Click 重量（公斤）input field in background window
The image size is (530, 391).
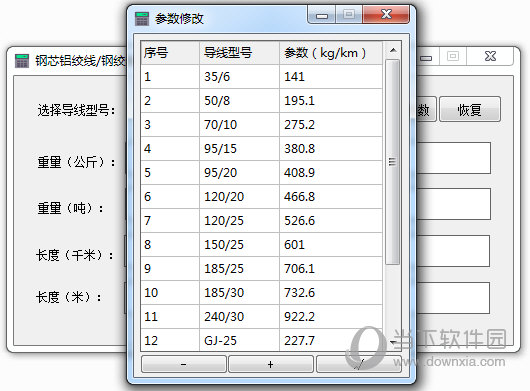[453, 158]
